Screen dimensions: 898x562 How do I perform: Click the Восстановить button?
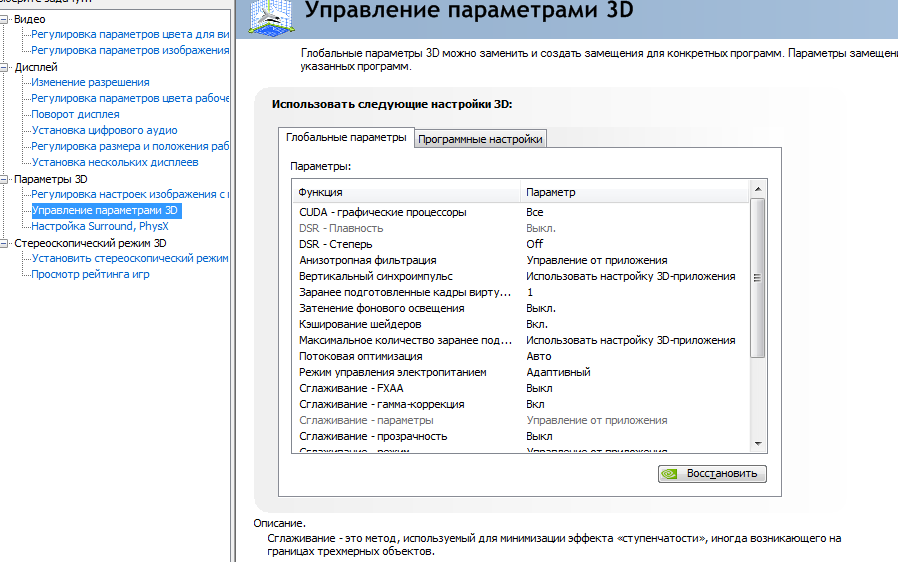(712, 474)
